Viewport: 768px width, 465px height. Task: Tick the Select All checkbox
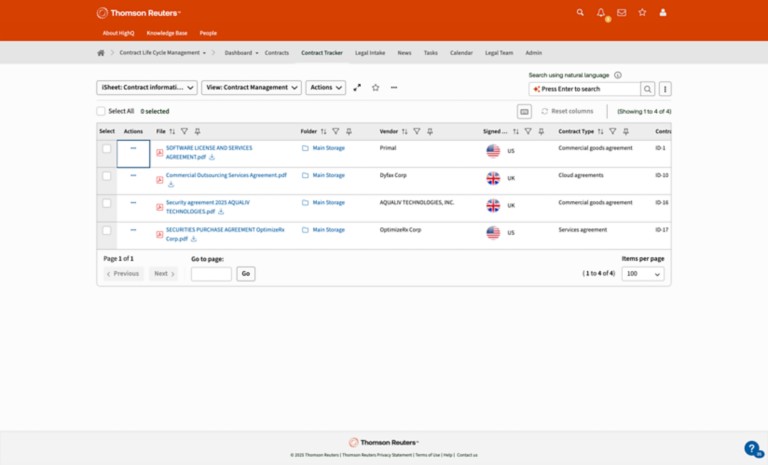click(x=101, y=111)
